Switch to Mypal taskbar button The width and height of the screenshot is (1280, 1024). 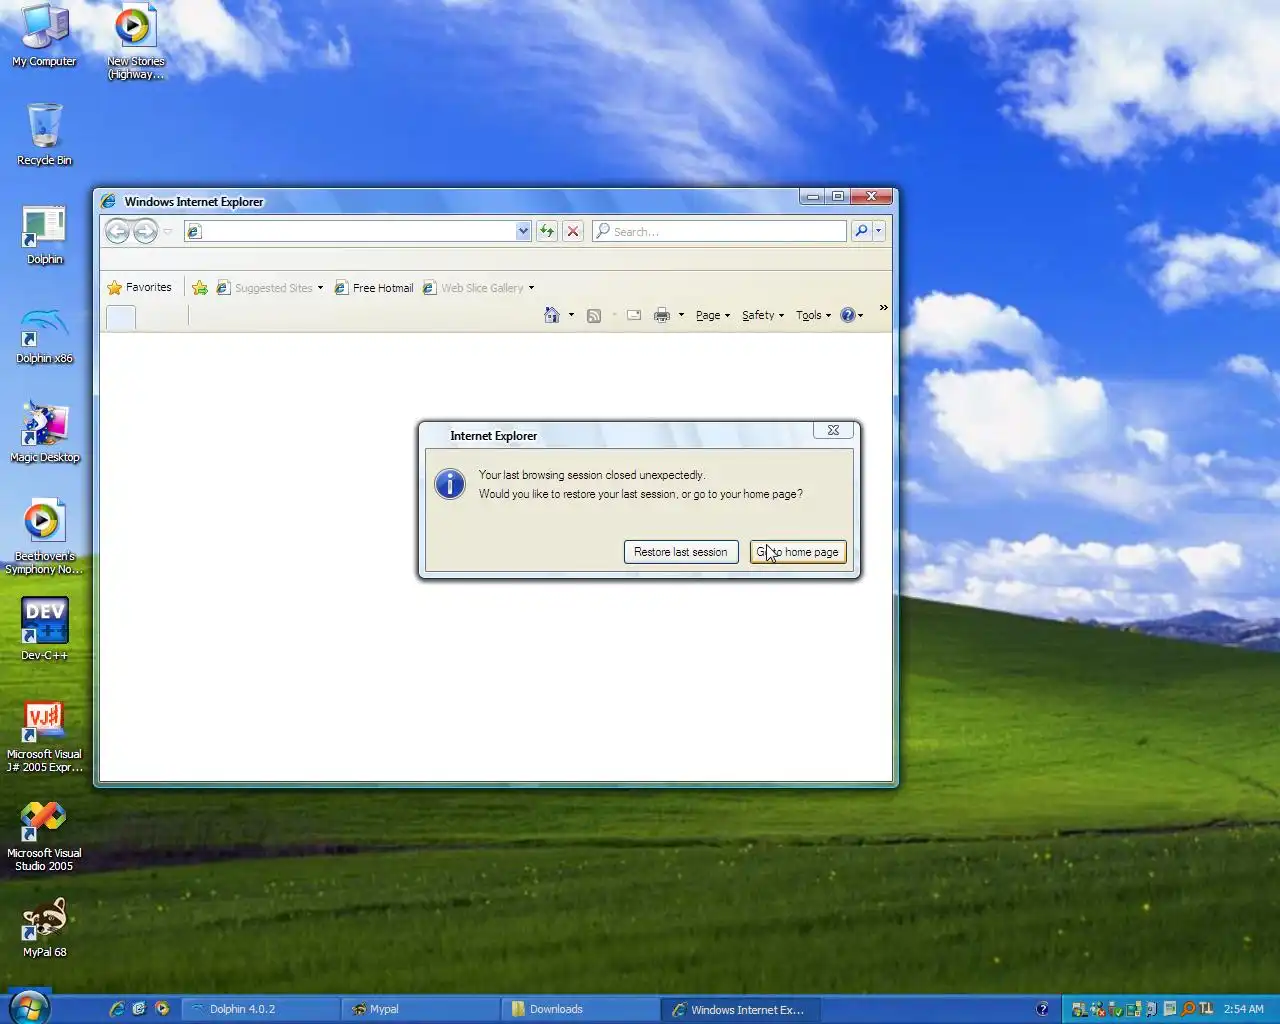point(420,1009)
